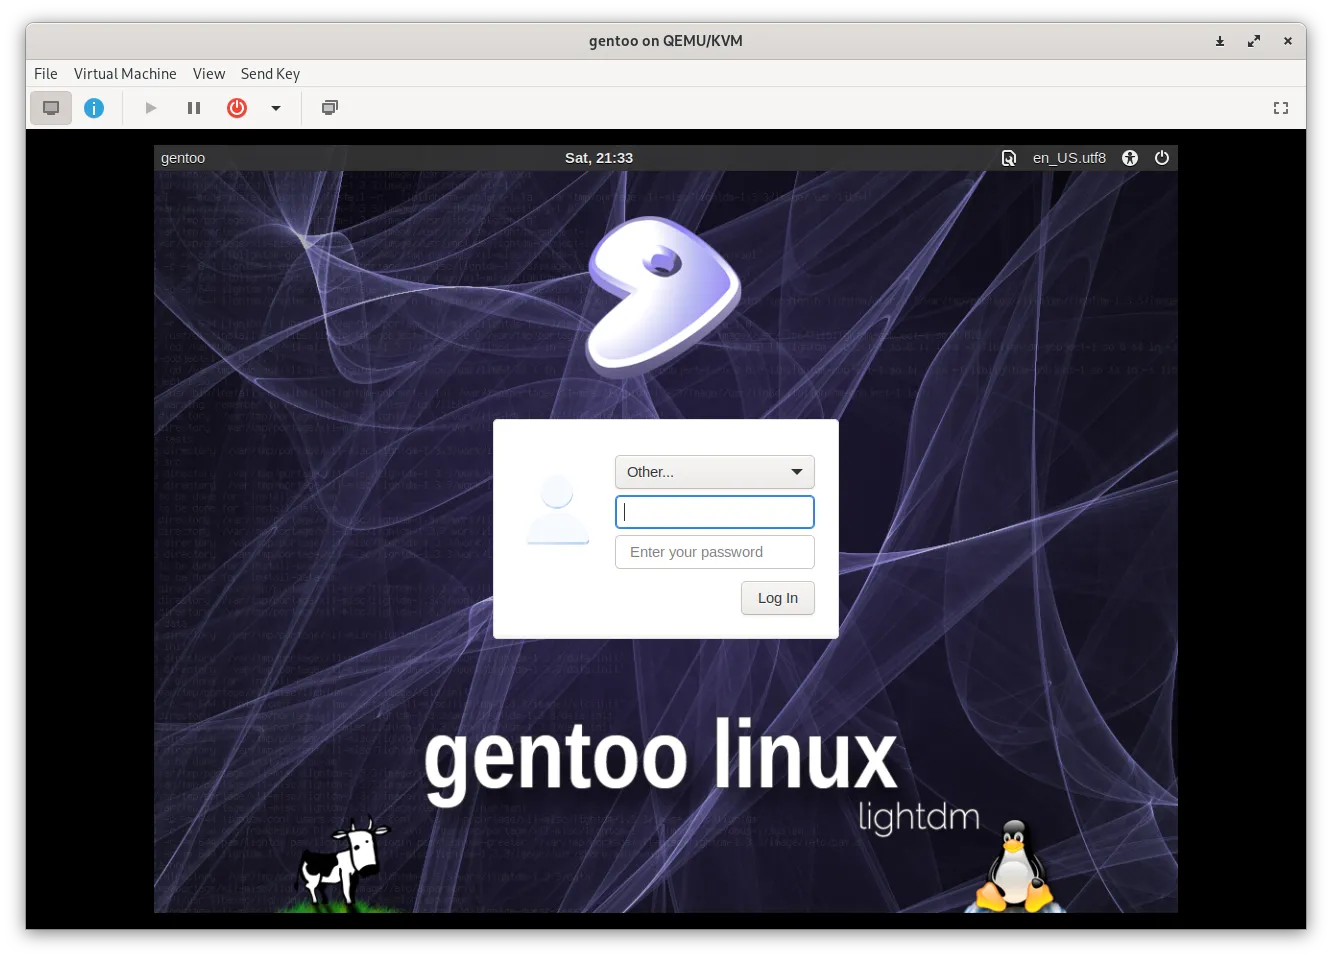1332x958 pixels.
Task: Open the Send Key menu
Action: pyautogui.click(x=270, y=74)
